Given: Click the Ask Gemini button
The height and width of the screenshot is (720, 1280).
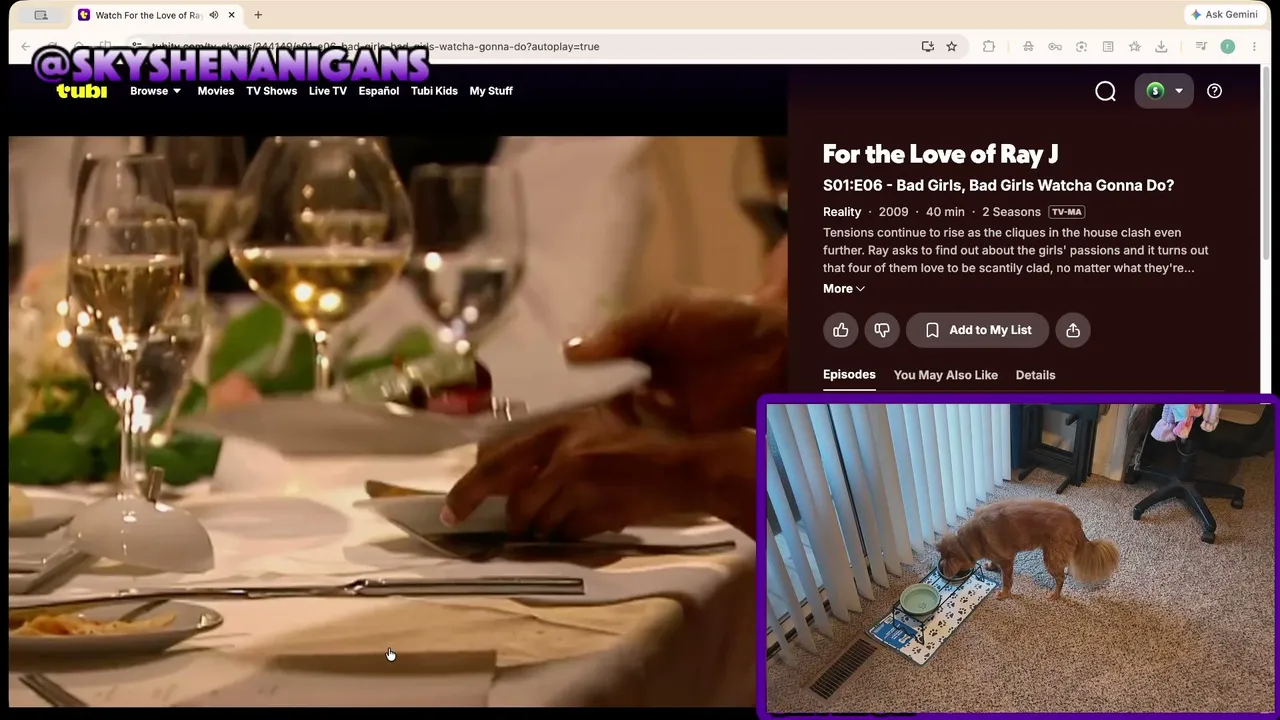Looking at the screenshot, I should pyautogui.click(x=1224, y=15).
